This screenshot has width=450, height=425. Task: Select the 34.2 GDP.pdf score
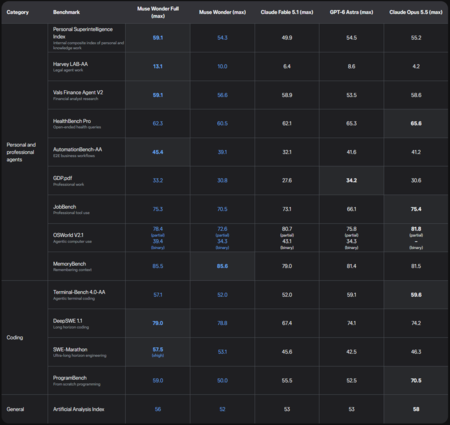pos(351,181)
